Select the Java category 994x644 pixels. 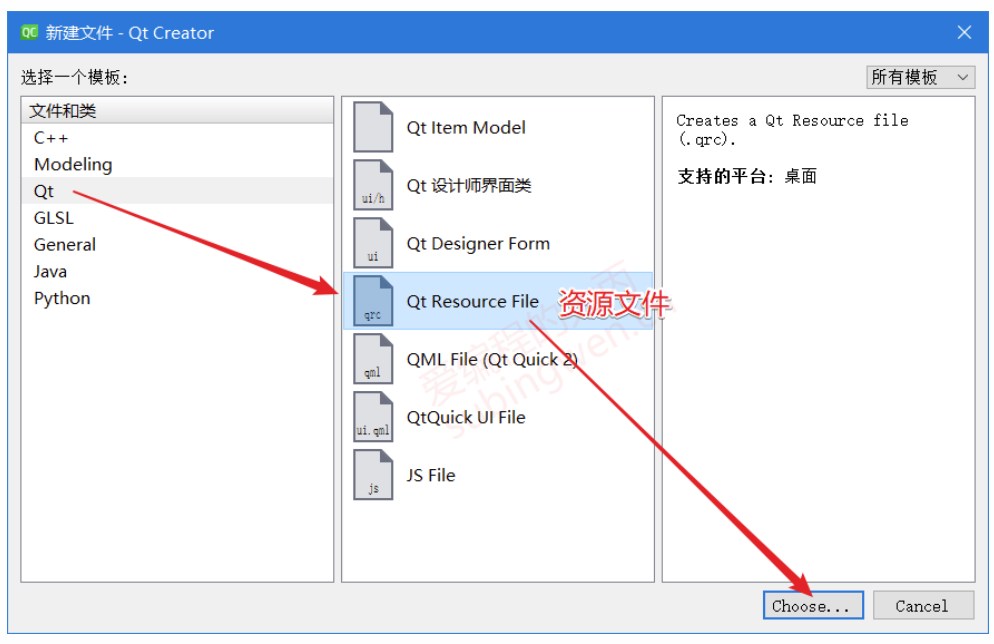(x=177, y=271)
